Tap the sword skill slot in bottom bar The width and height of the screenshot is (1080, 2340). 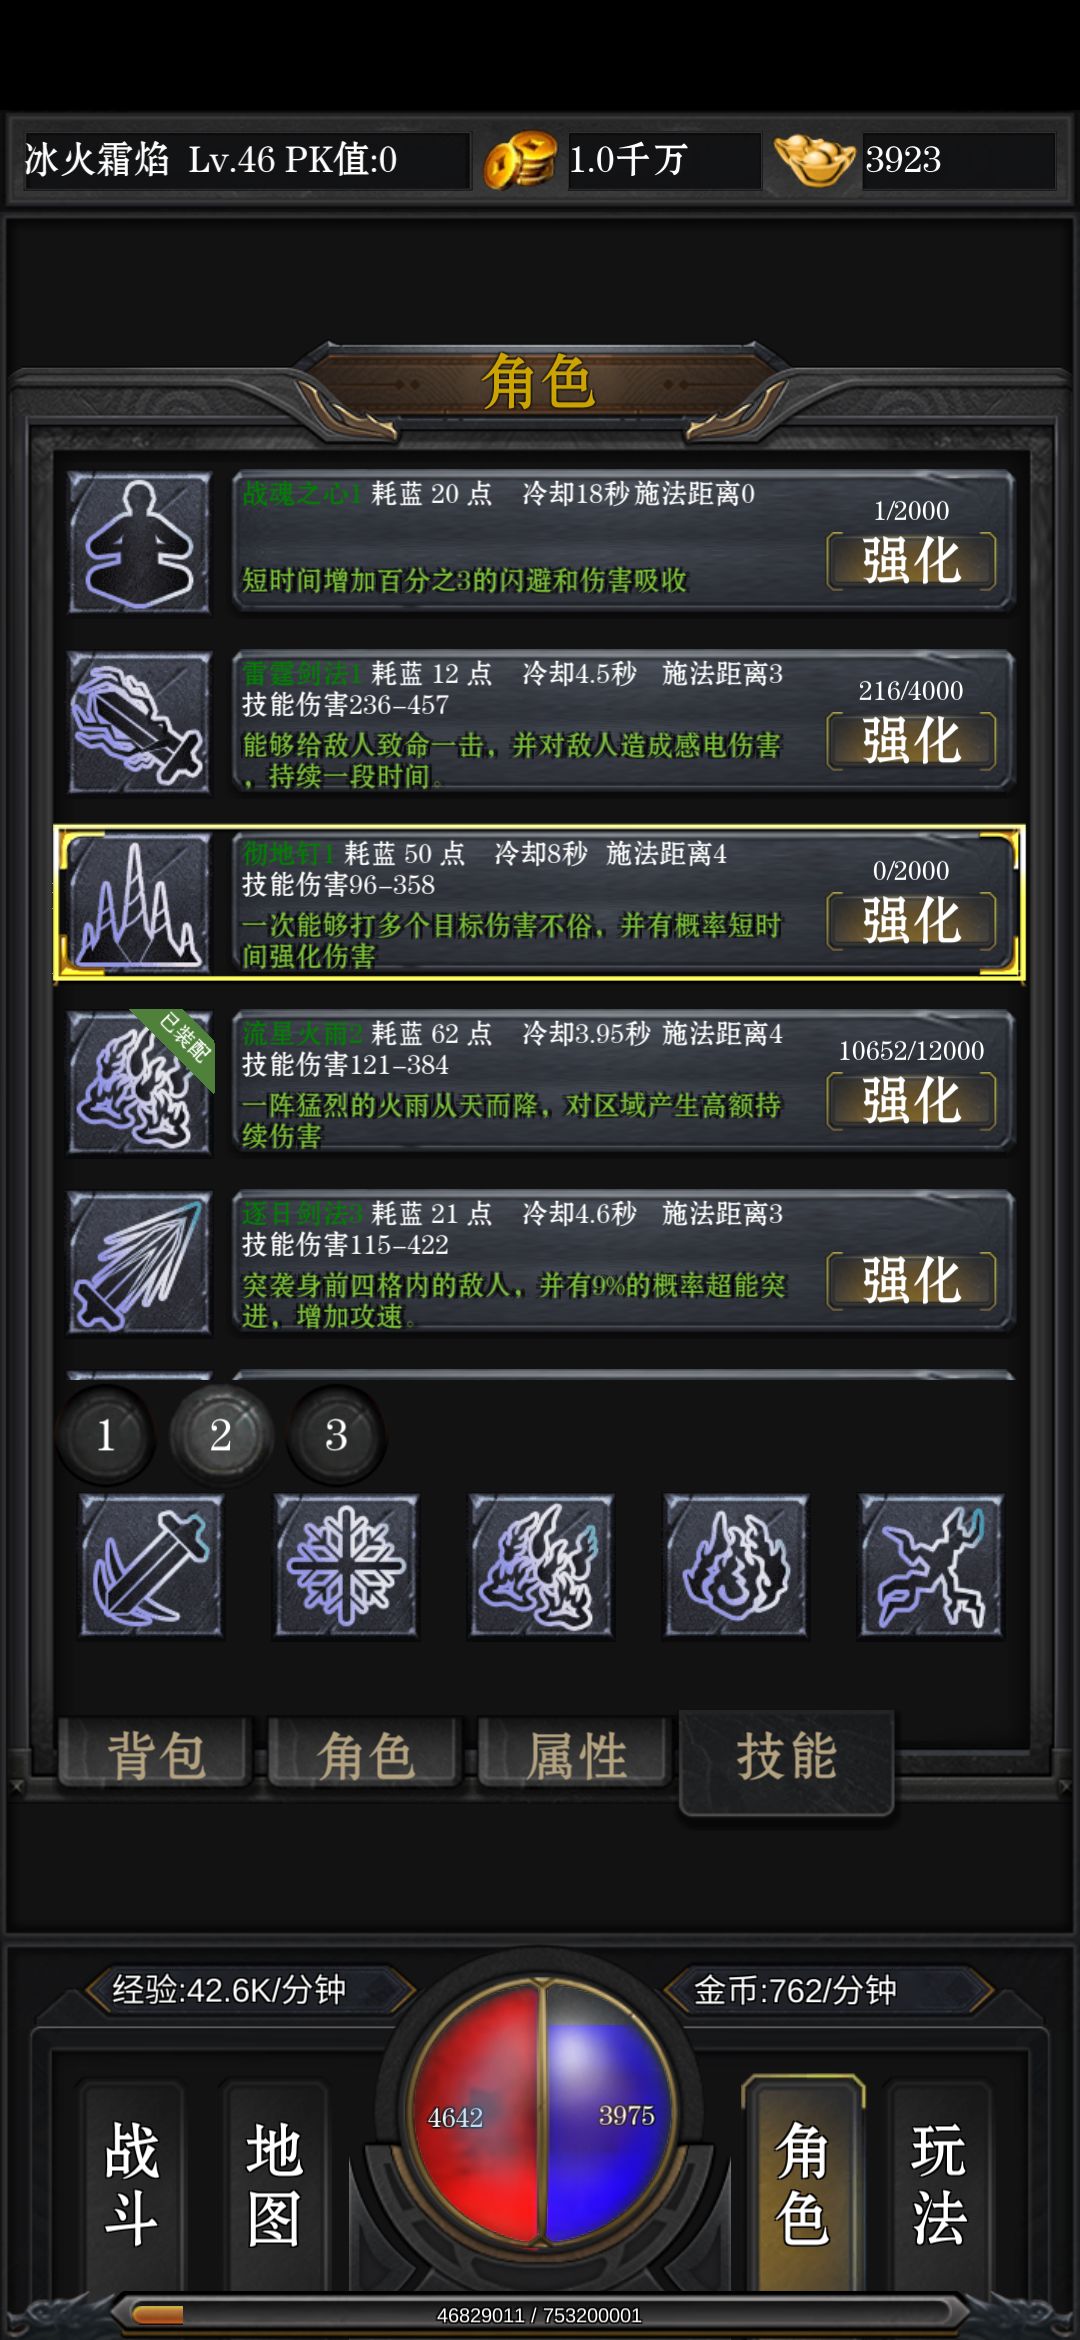[x=151, y=1566]
